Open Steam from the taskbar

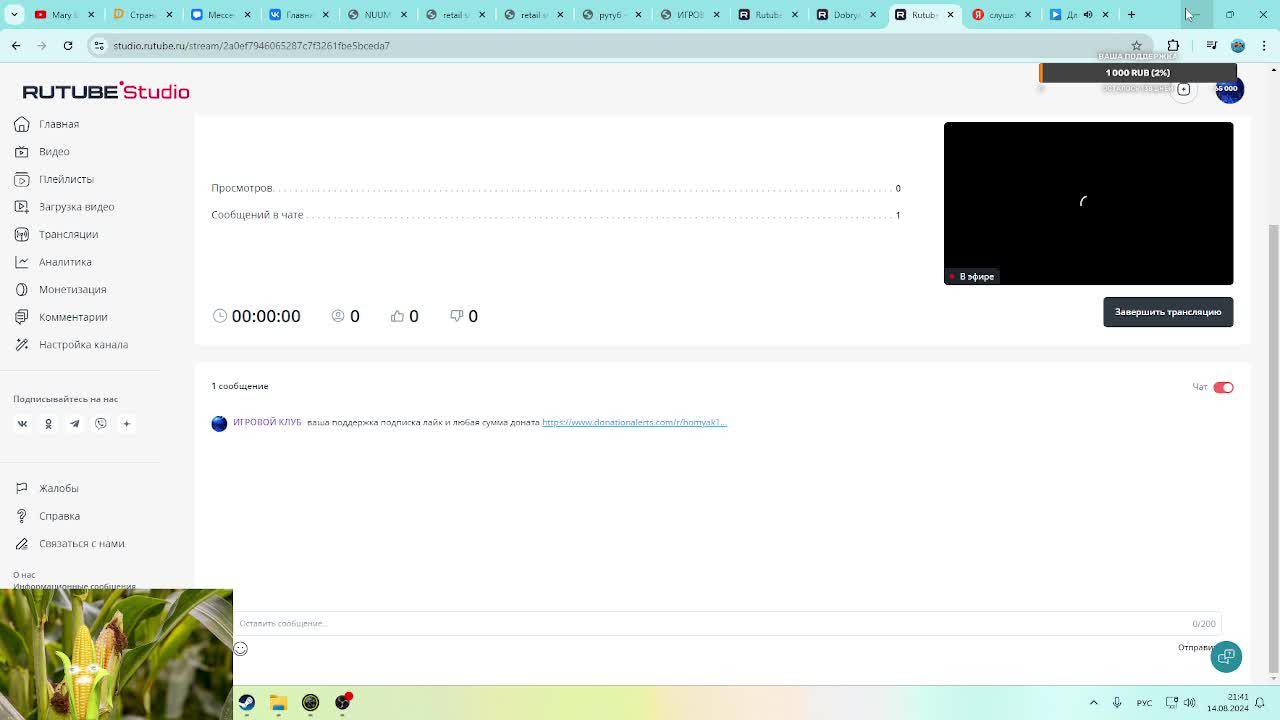(247, 703)
